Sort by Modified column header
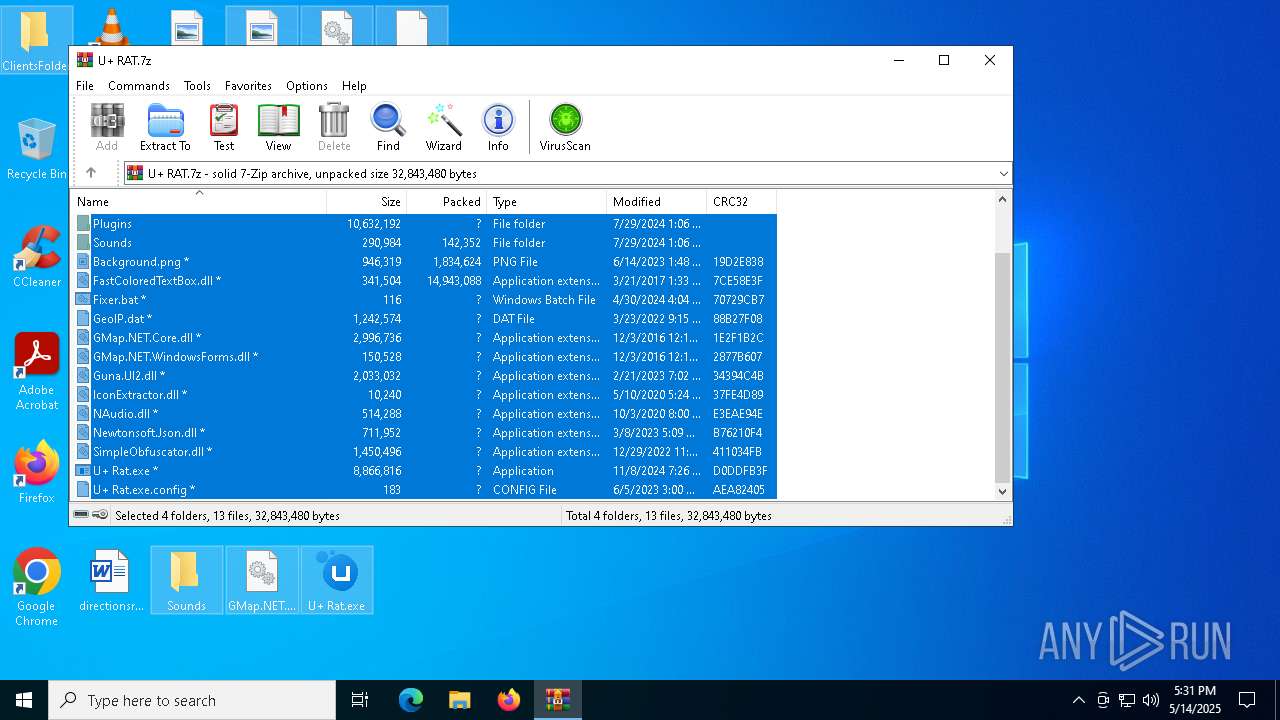Image resolution: width=1280 pixels, height=720 pixels. click(656, 201)
